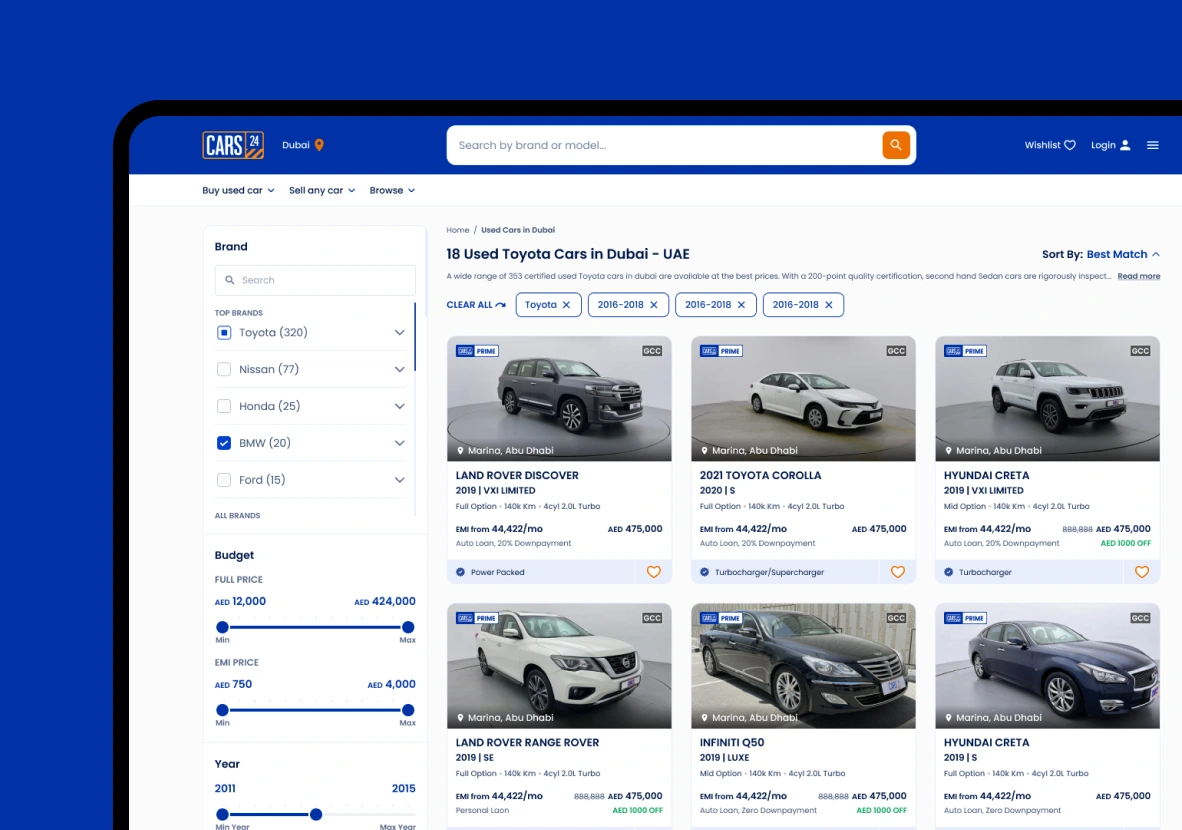Click GCC badge on Toyota Corolla card
This screenshot has height=830, width=1182.
896,351
